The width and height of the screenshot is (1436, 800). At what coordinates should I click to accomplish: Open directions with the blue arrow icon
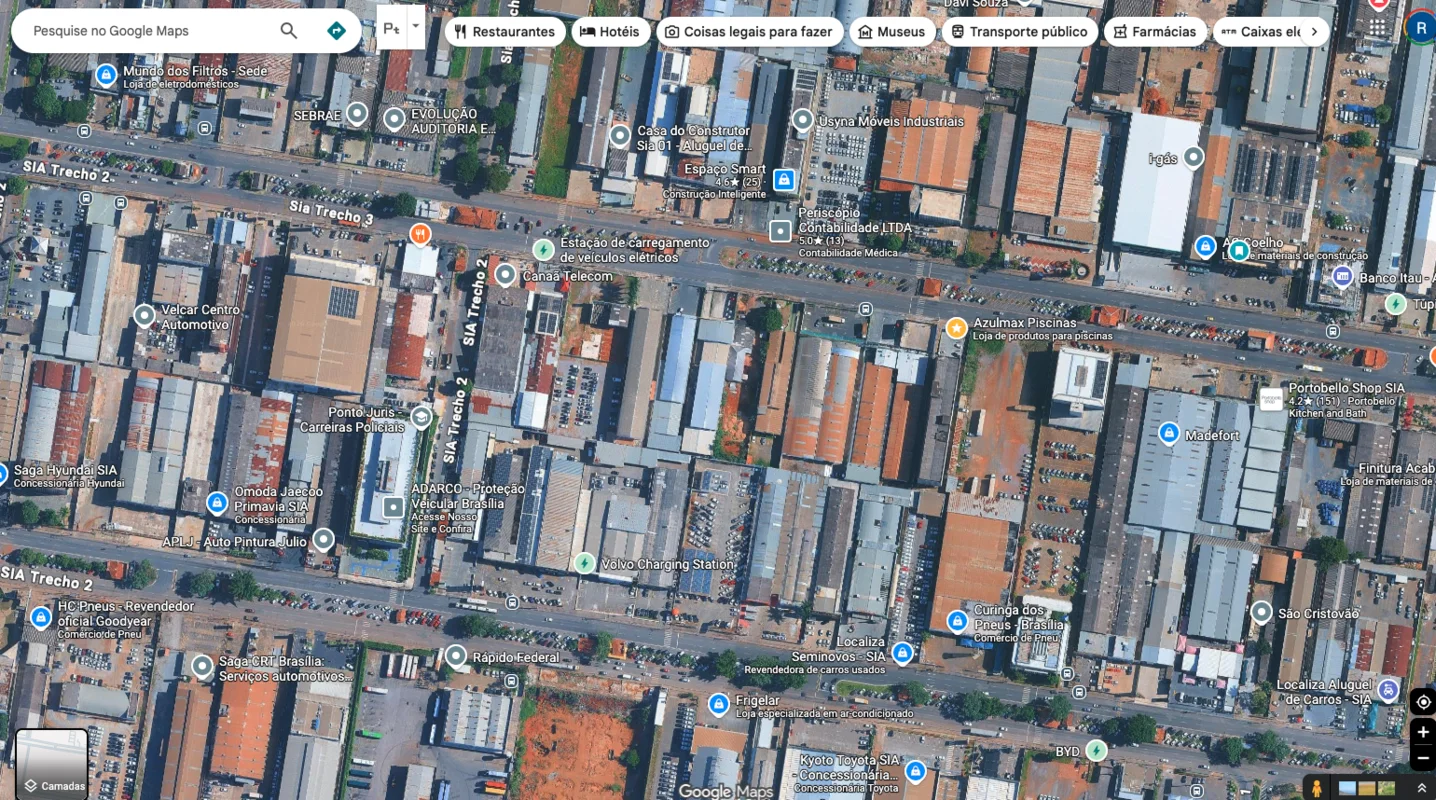[337, 31]
